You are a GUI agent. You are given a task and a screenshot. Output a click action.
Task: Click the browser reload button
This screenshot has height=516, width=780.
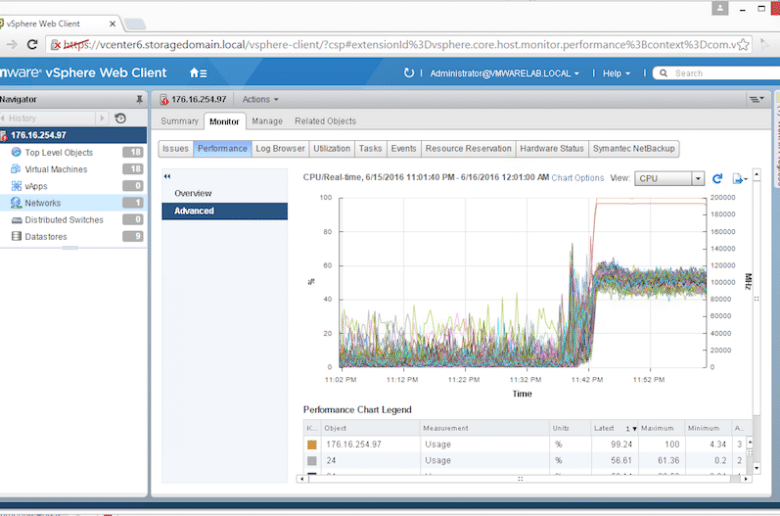click(32, 45)
